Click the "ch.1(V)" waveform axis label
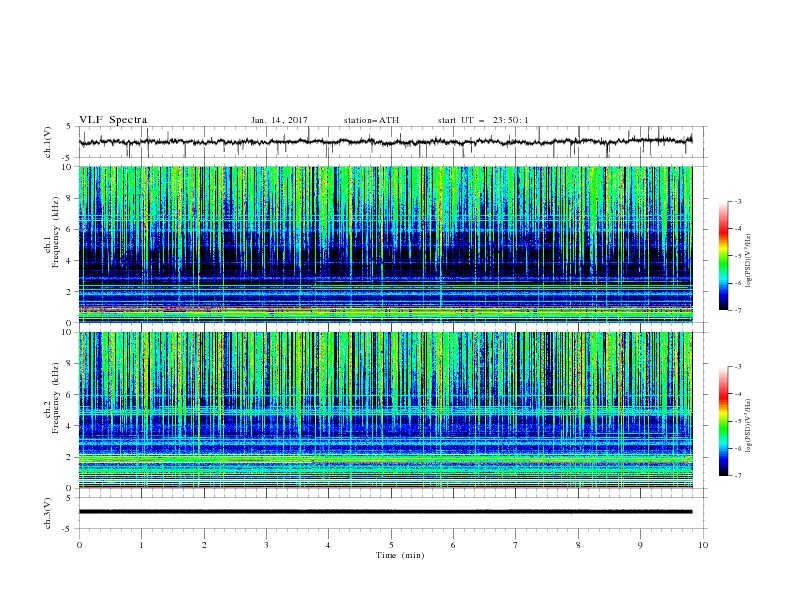The height and width of the screenshot is (612, 792). coord(48,142)
